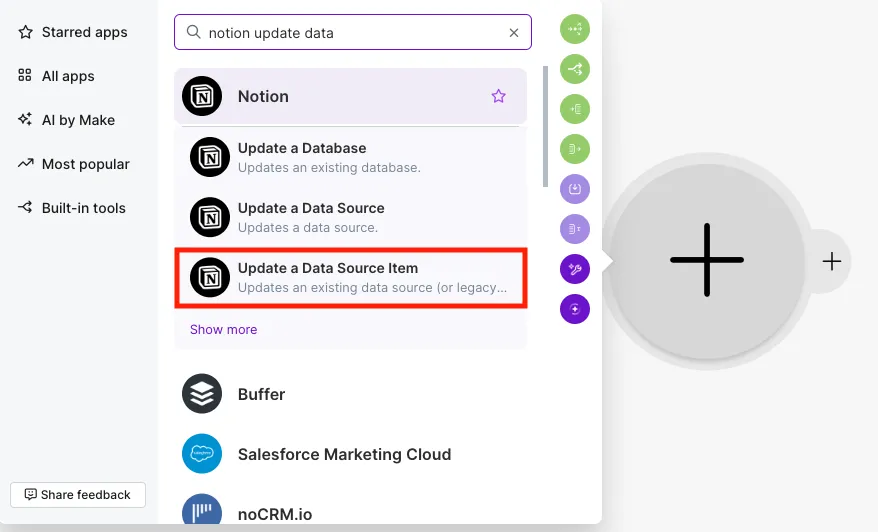Open Built-in tools category
878x532 pixels.
point(73,208)
